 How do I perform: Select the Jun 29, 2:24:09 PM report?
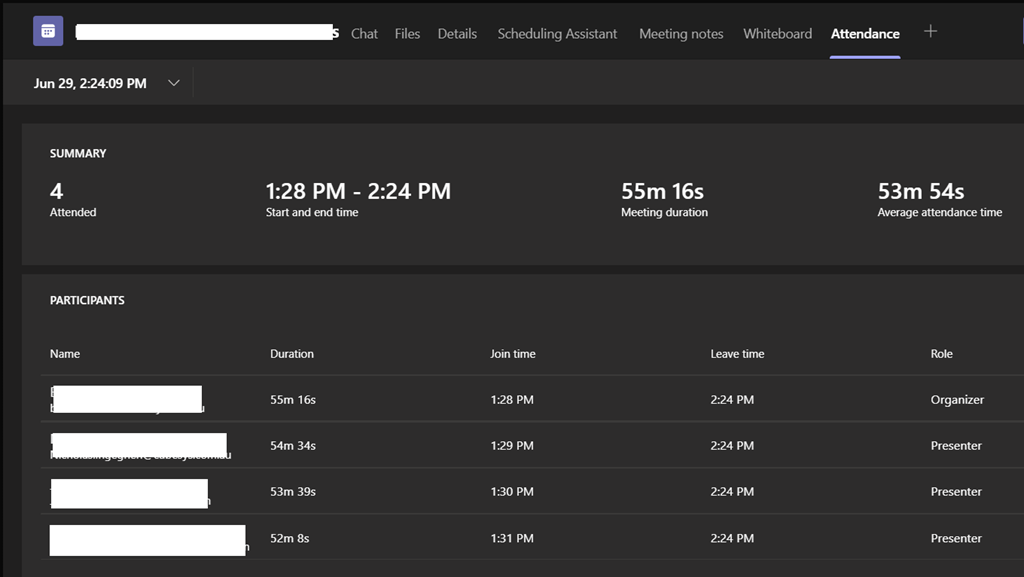click(x=90, y=84)
